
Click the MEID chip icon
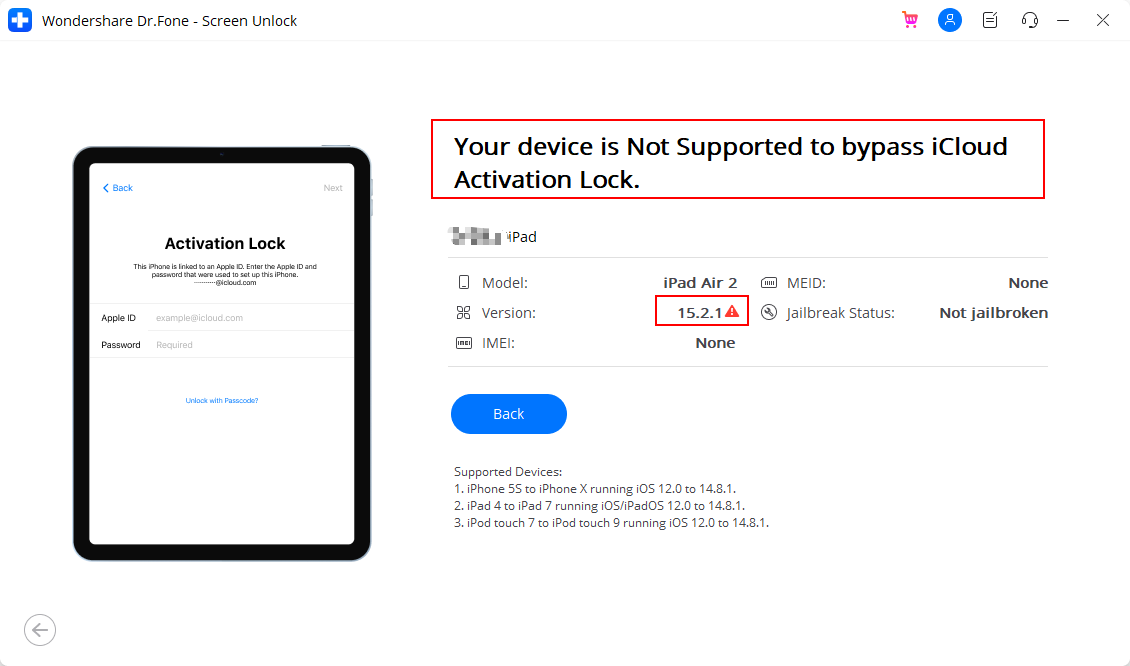[x=769, y=283]
